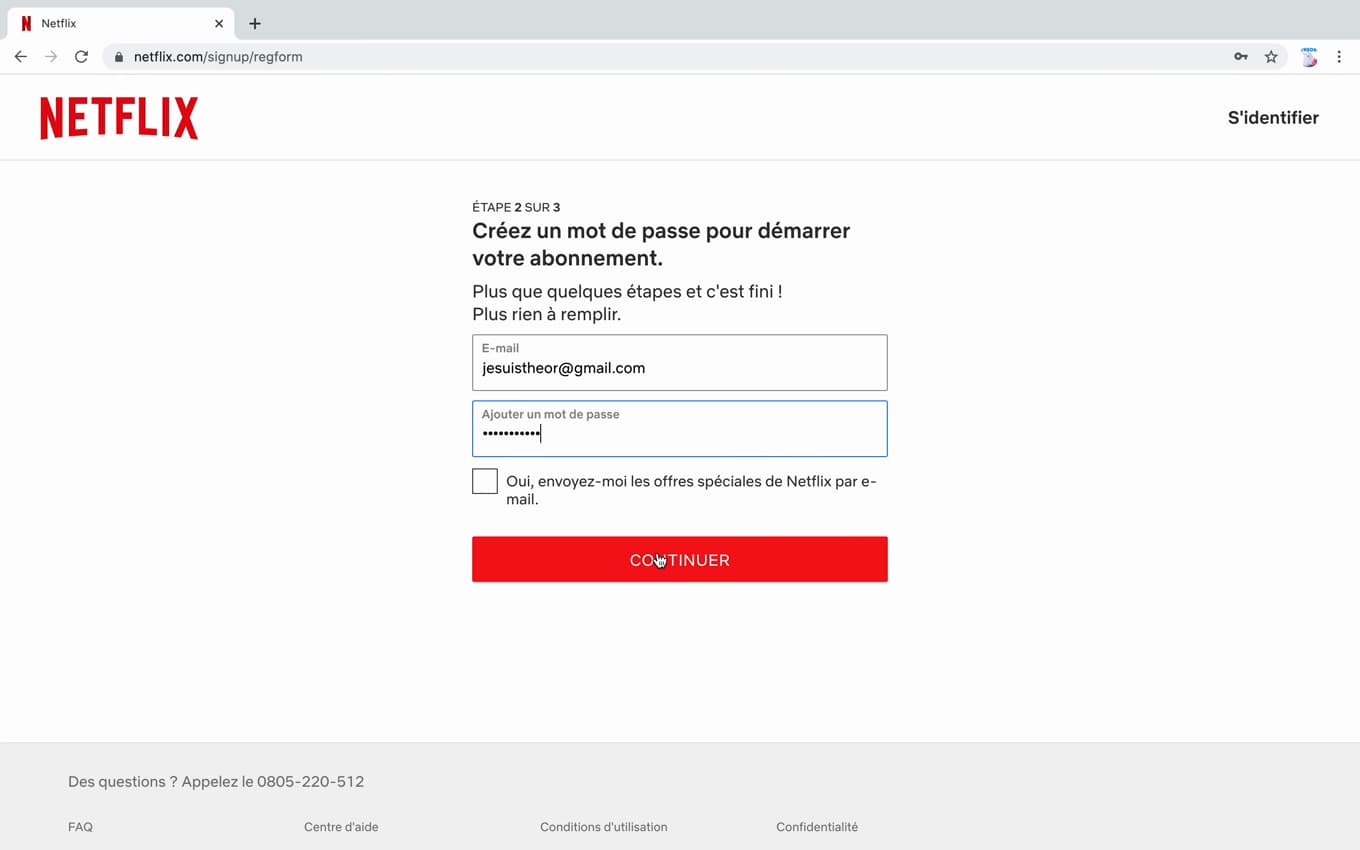Focus the E-mail input field
Image resolution: width=1360 pixels, height=850 pixels.
point(680,363)
